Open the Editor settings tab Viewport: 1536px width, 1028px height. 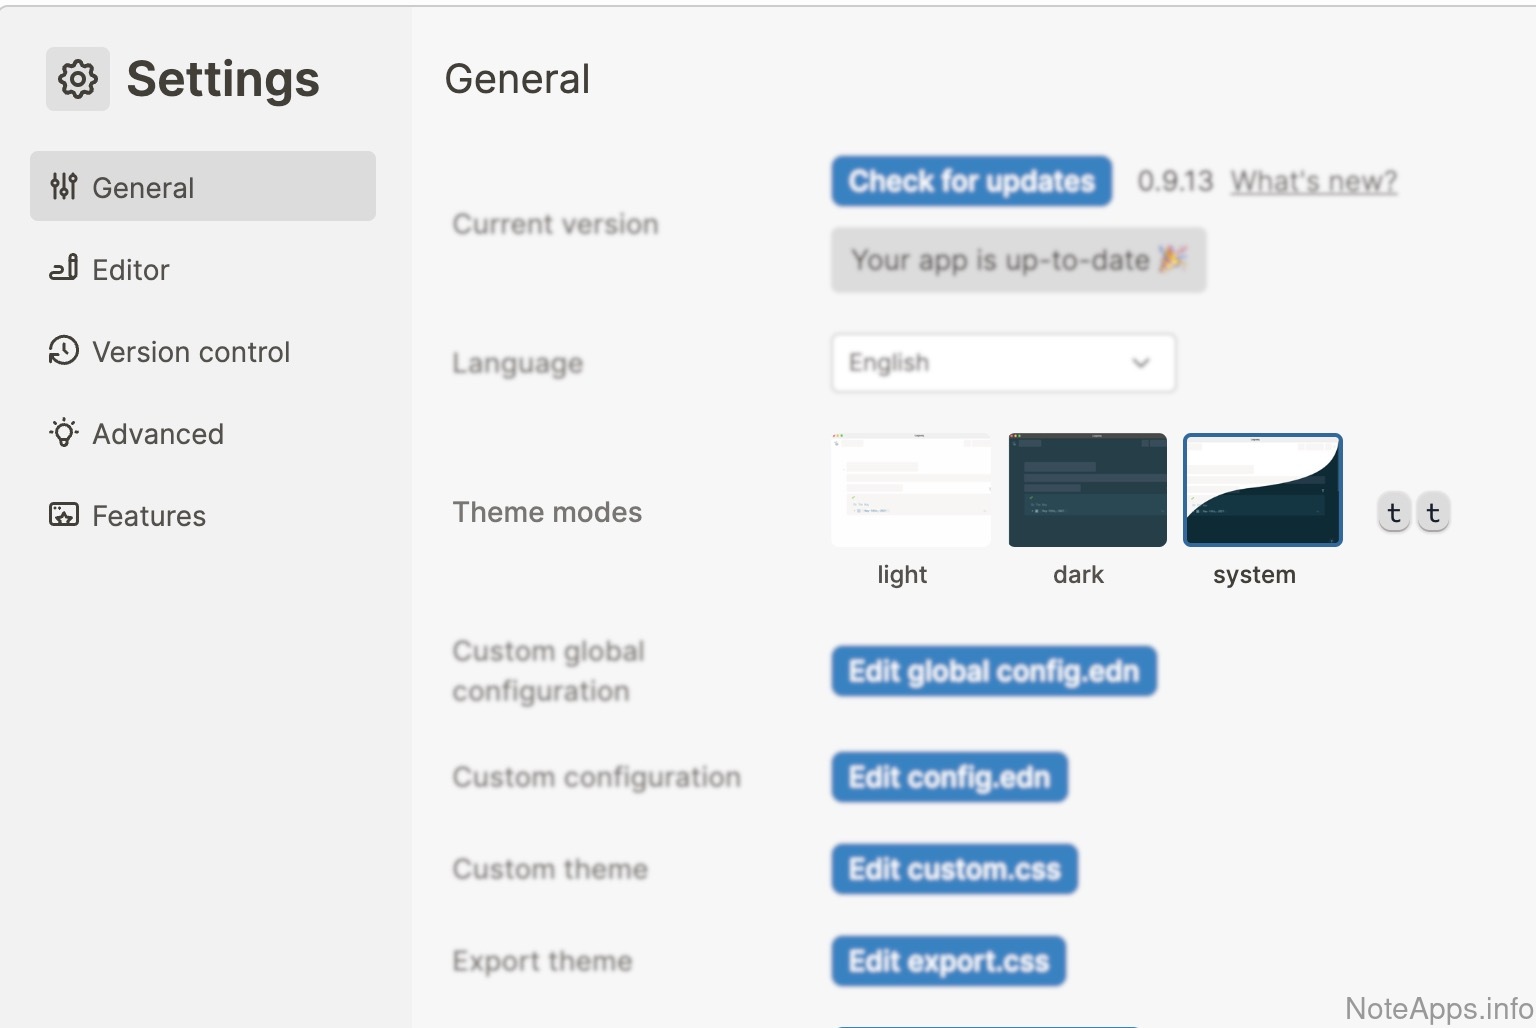(x=130, y=270)
